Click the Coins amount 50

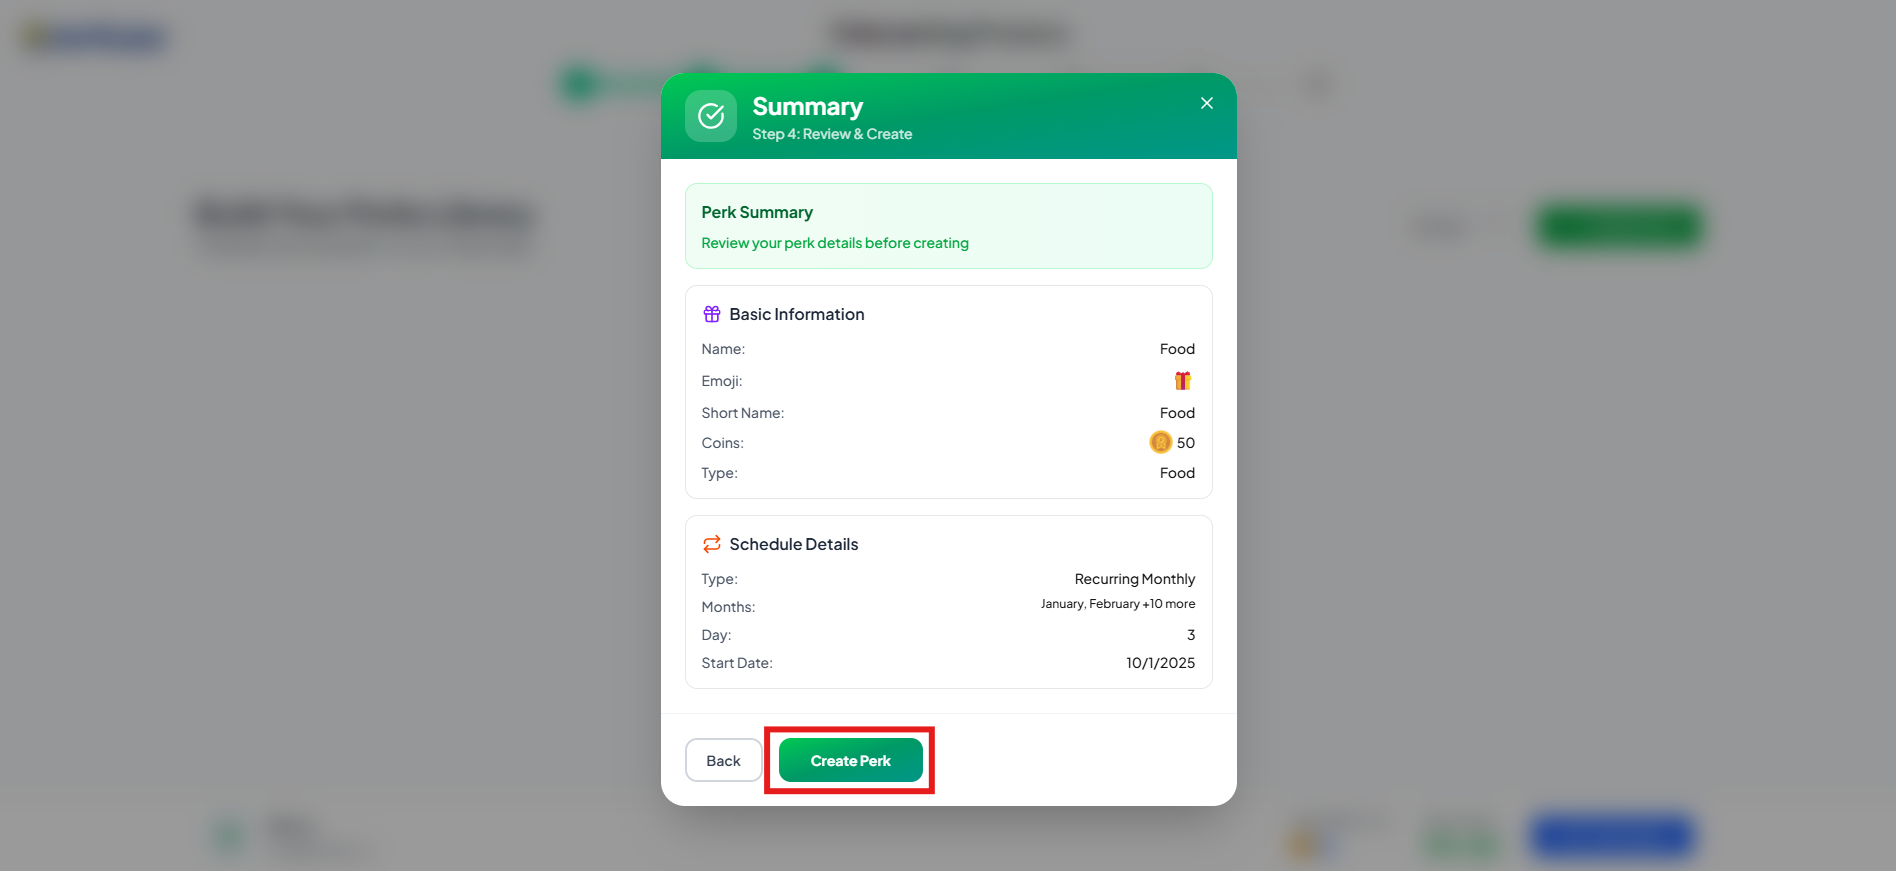pos(1186,443)
